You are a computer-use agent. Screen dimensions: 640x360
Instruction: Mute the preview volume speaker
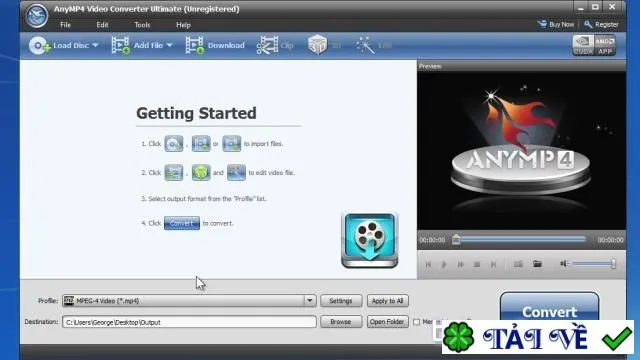click(564, 264)
